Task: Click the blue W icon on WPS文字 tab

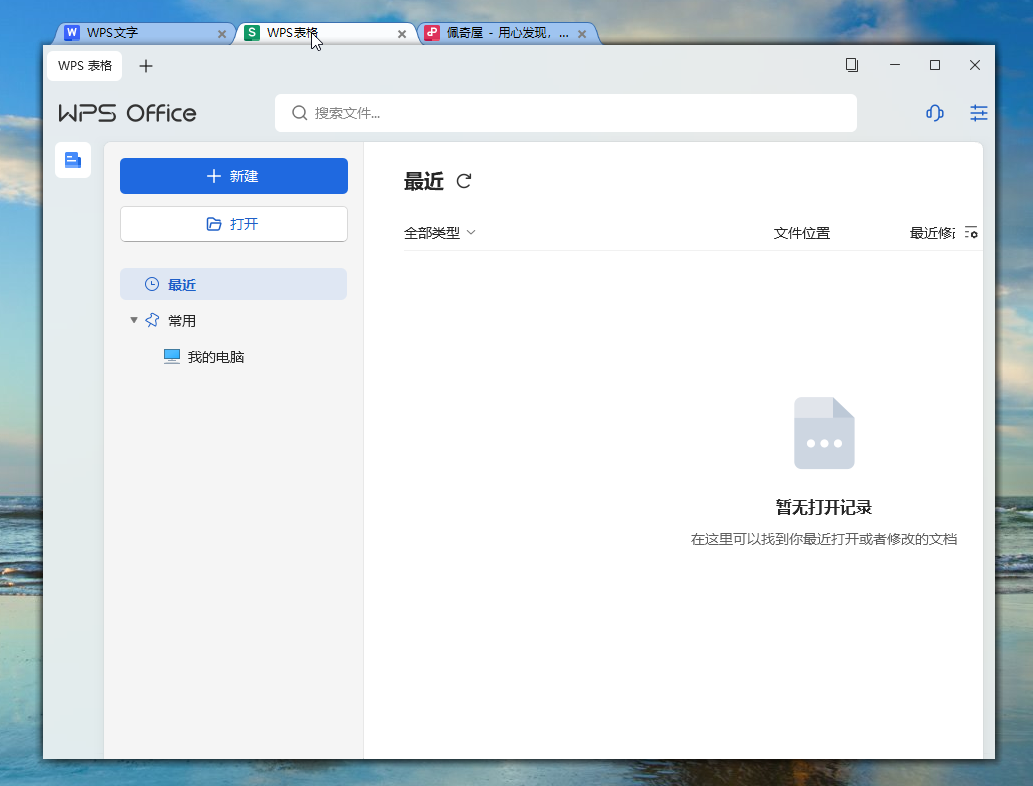Action: (72, 33)
